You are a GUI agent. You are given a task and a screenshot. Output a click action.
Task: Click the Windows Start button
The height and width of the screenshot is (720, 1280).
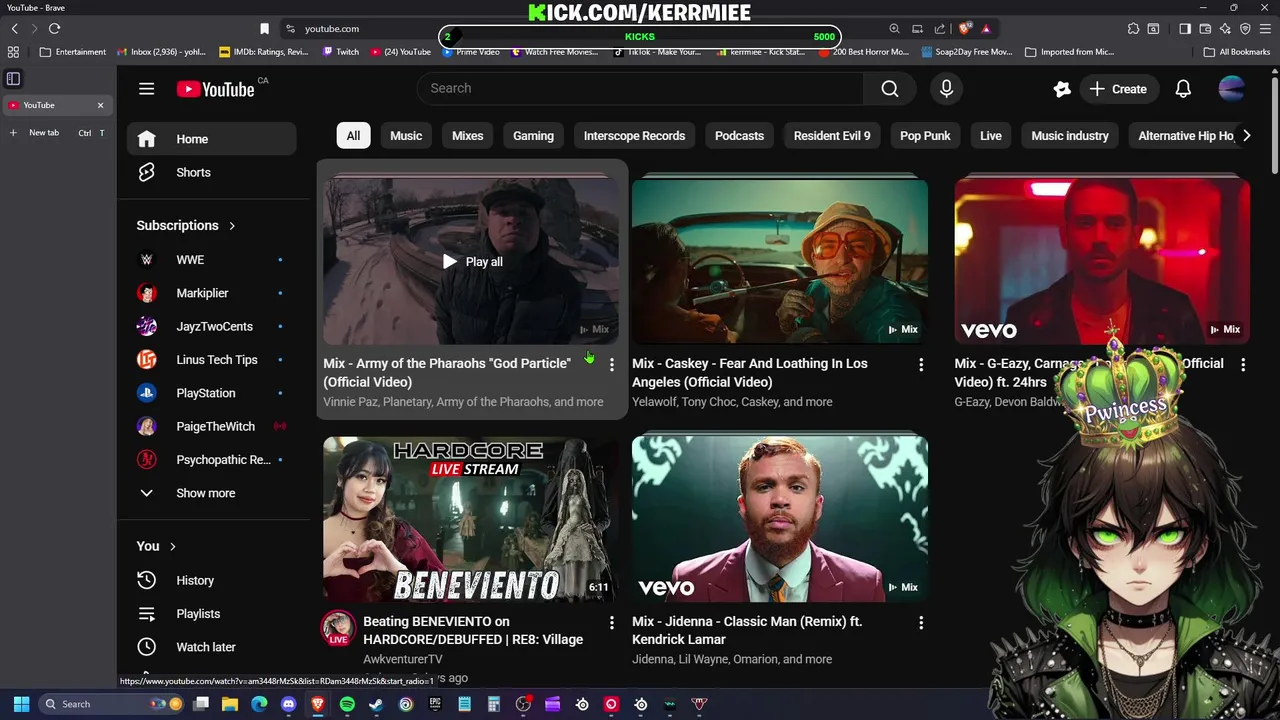[x=21, y=704]
